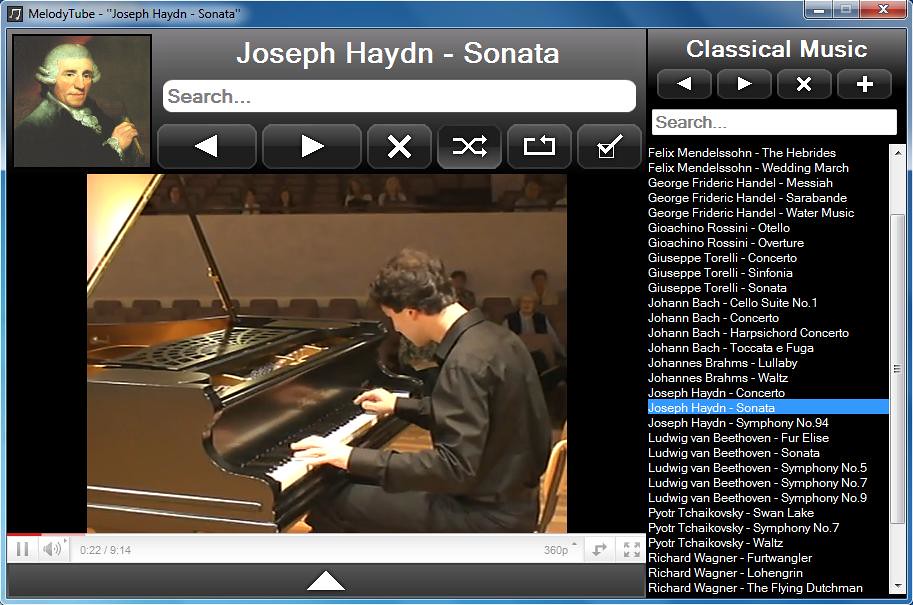Click the video progress bar
913x605 pixels.
tap(326, 534)
